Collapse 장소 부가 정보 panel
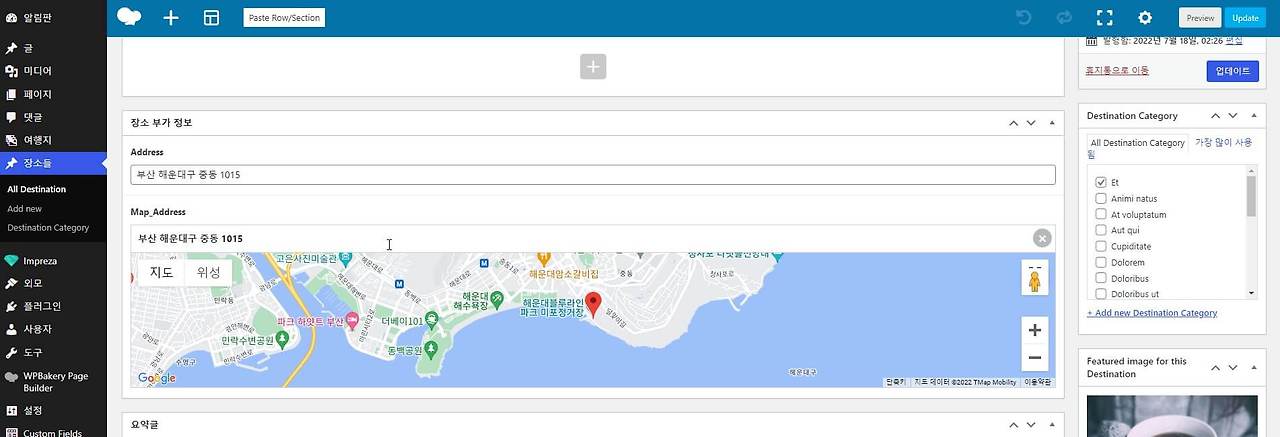This screenshot has height=437, width=1280. [1051, 123]
